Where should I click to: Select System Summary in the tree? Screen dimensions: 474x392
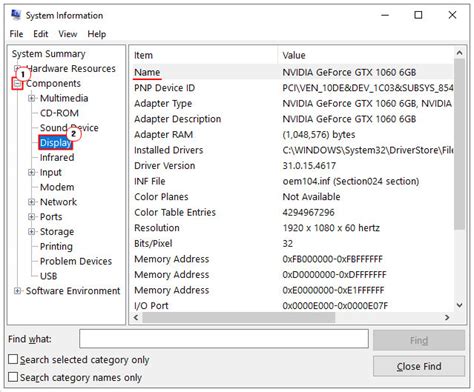49,54
